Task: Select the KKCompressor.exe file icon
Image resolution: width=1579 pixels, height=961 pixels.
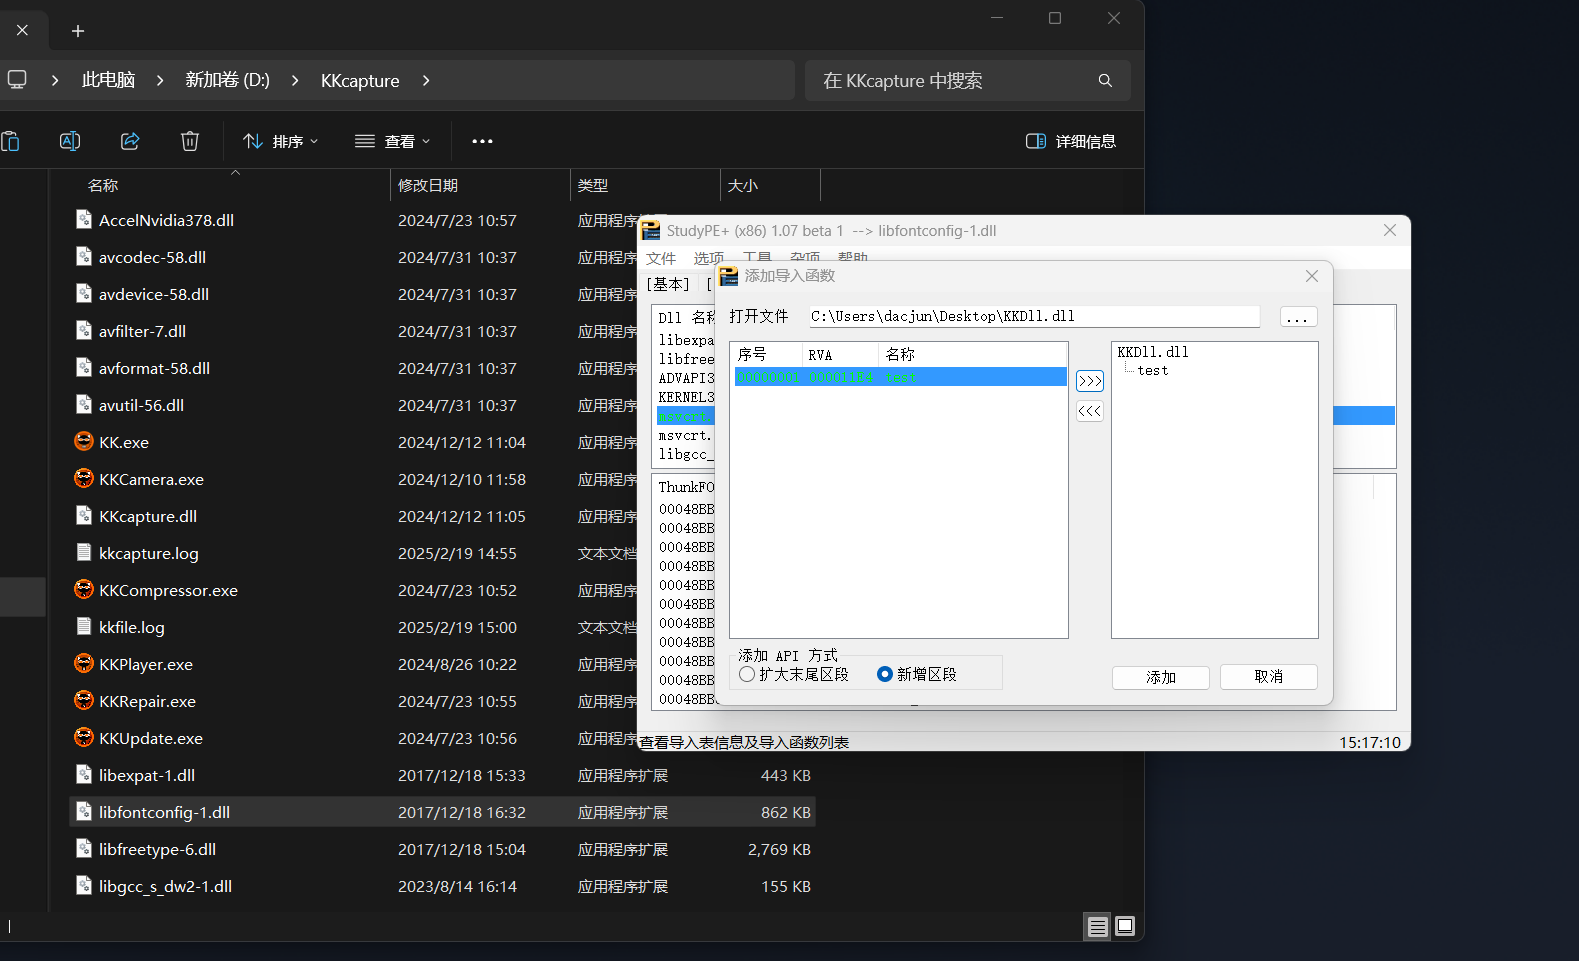Action: [84, 590]
